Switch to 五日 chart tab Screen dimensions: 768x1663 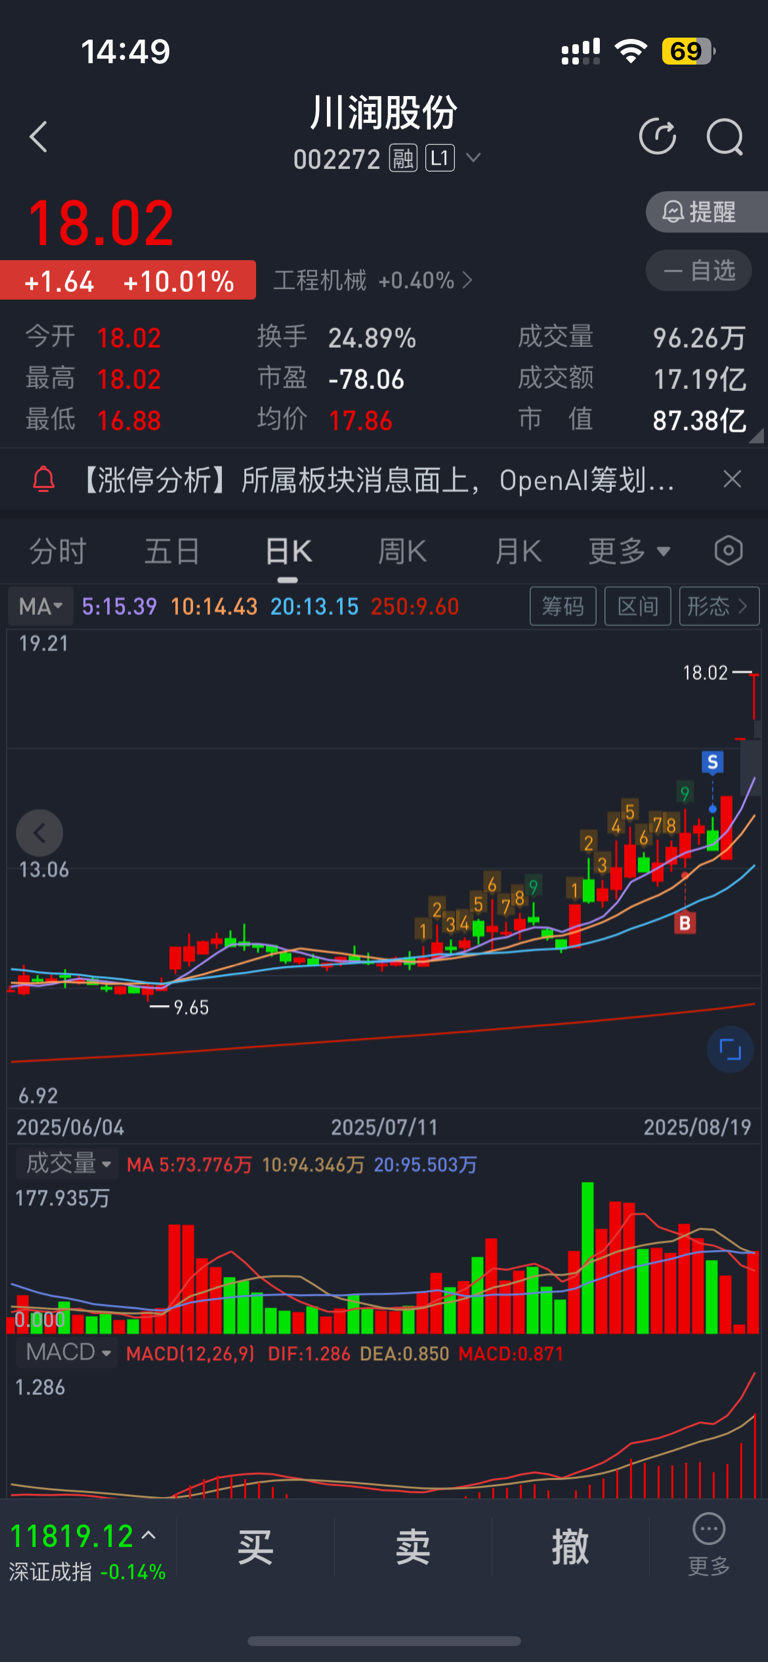pyautogui.click(x=172, y=551)
